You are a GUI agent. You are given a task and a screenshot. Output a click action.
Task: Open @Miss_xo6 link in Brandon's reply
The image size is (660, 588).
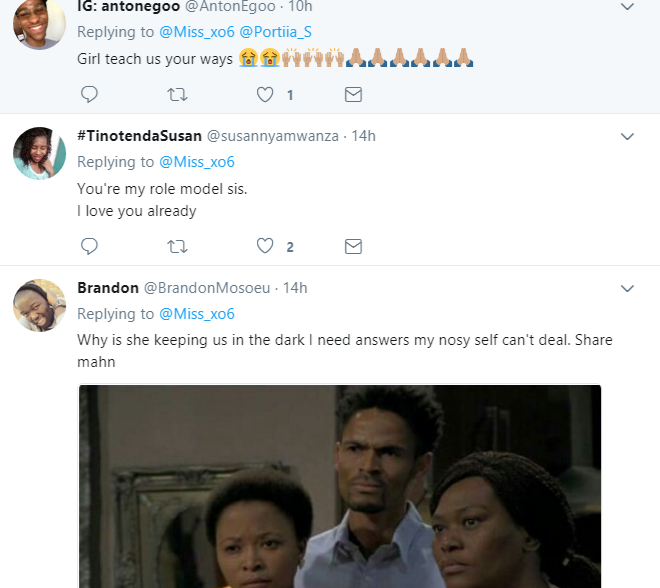(197, 314)
